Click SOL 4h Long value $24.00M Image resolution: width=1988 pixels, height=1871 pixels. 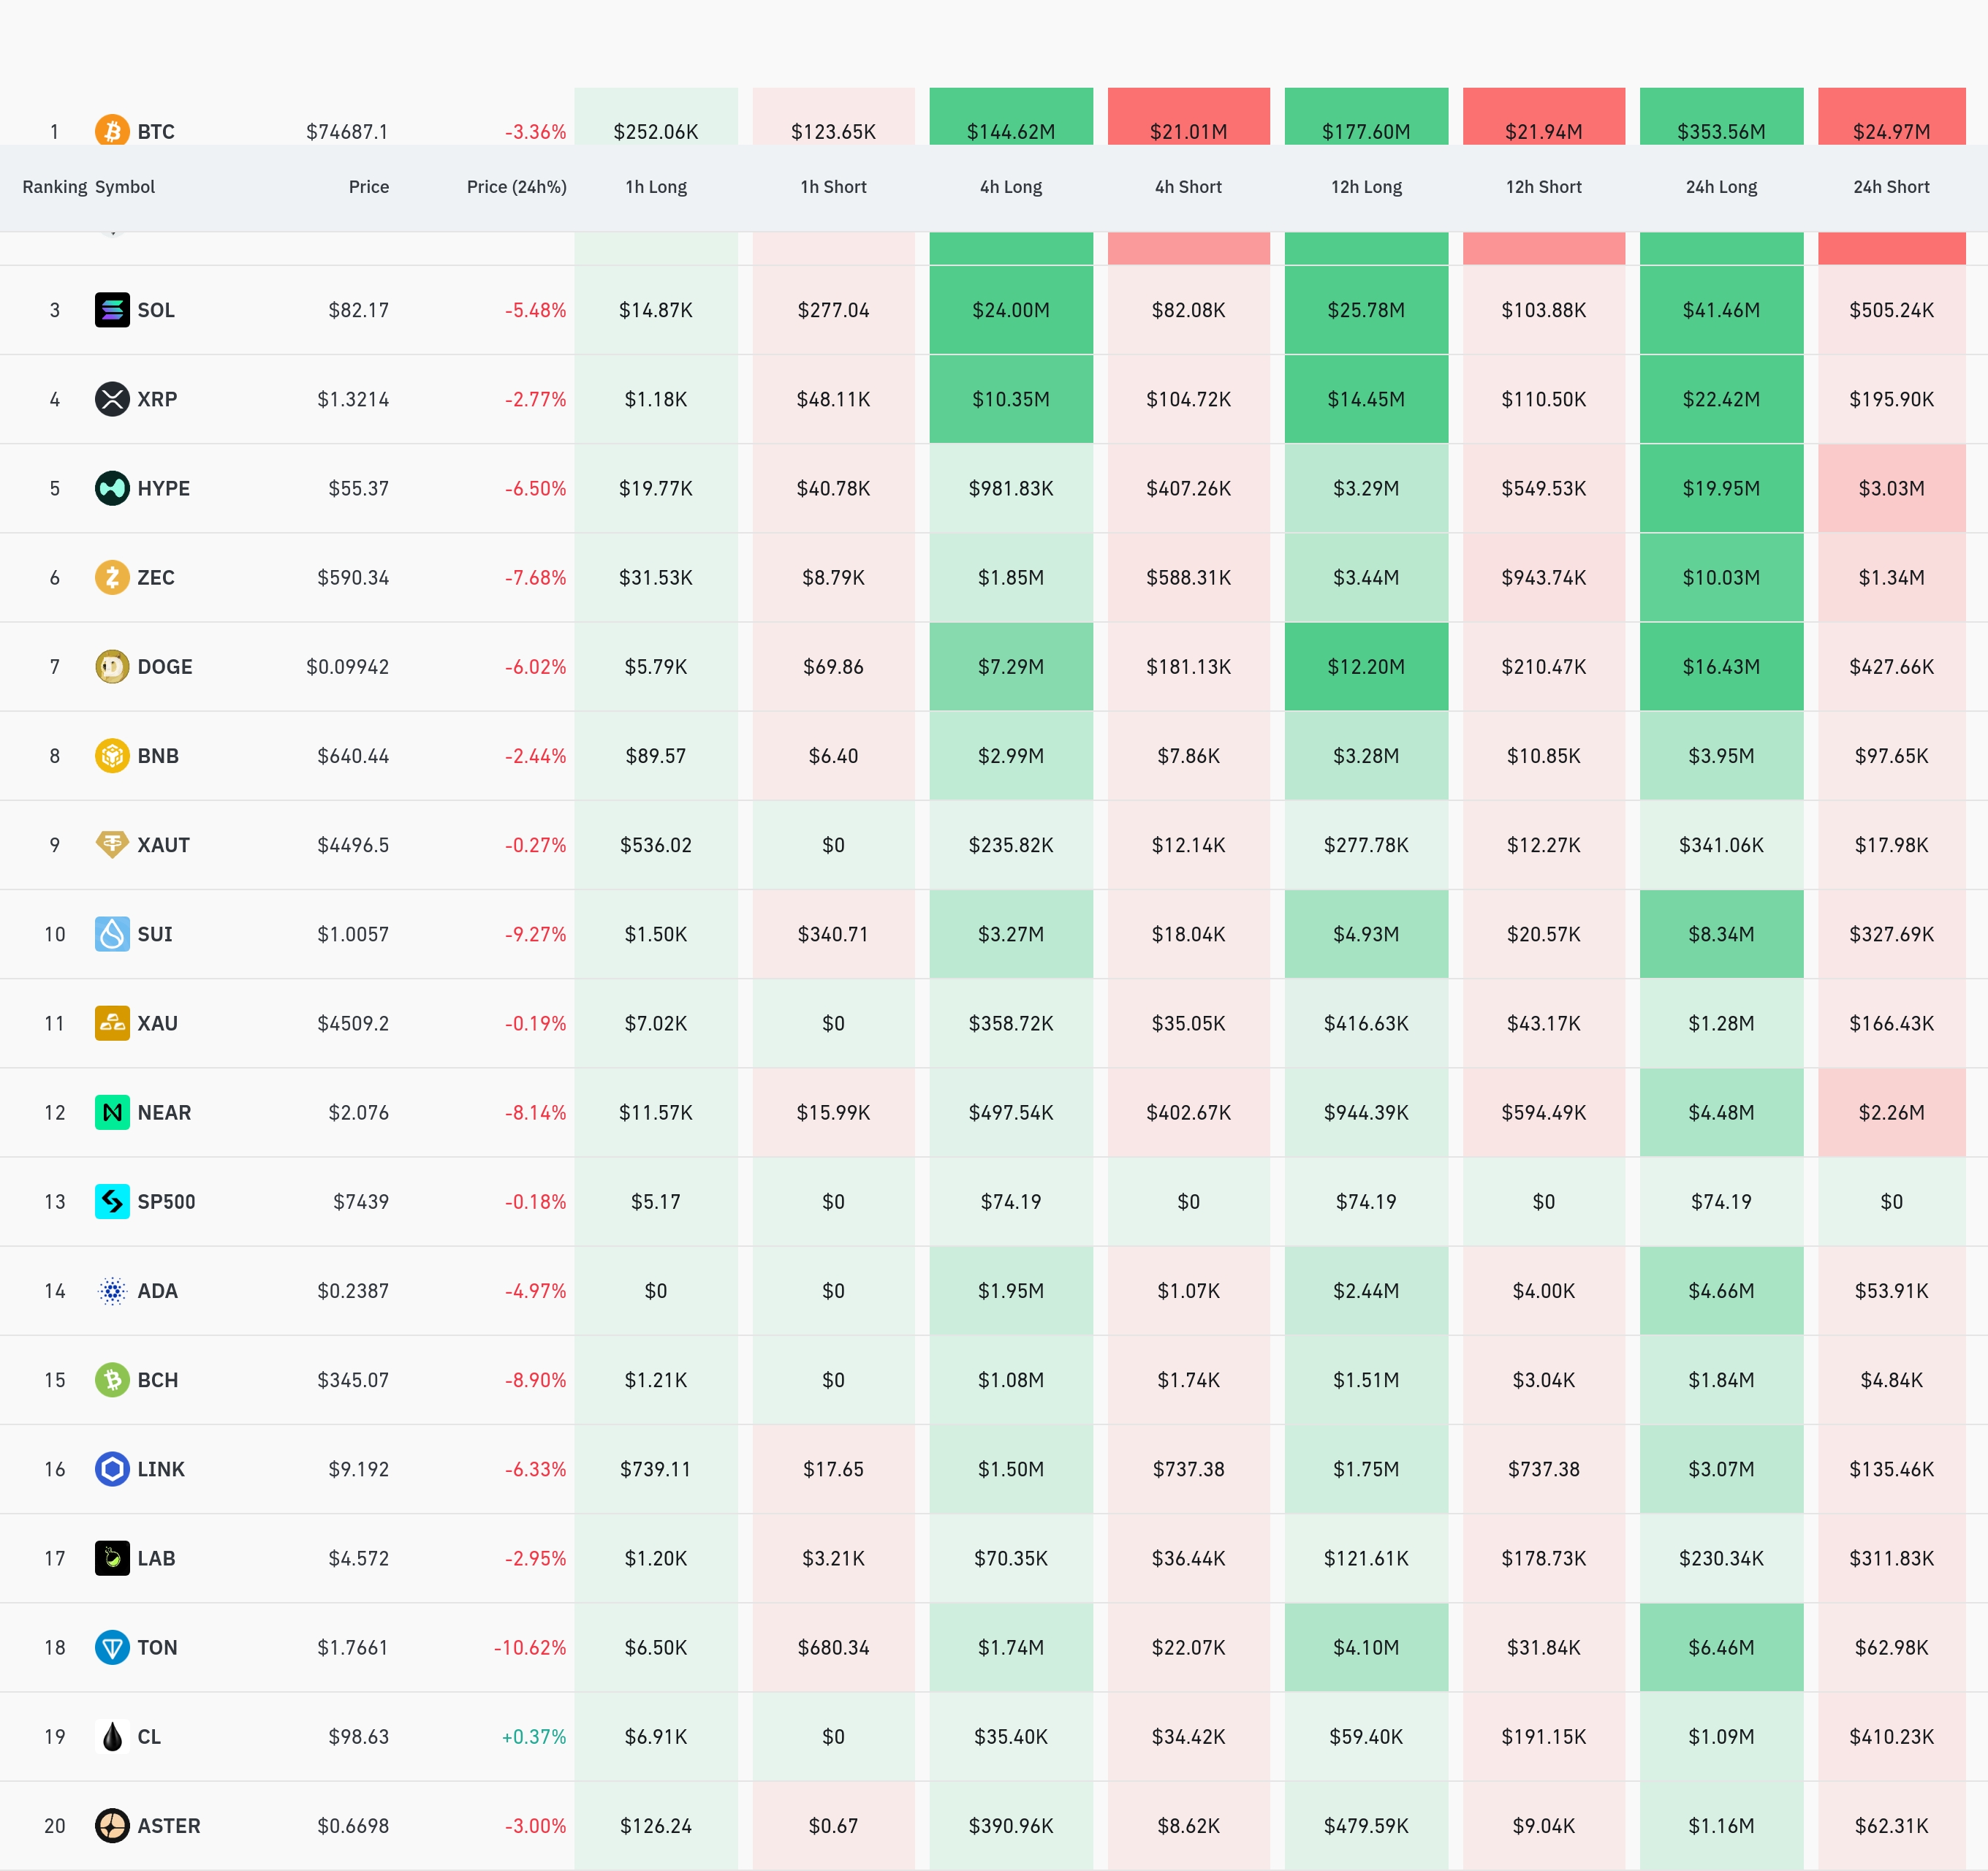pos(1011,310)
